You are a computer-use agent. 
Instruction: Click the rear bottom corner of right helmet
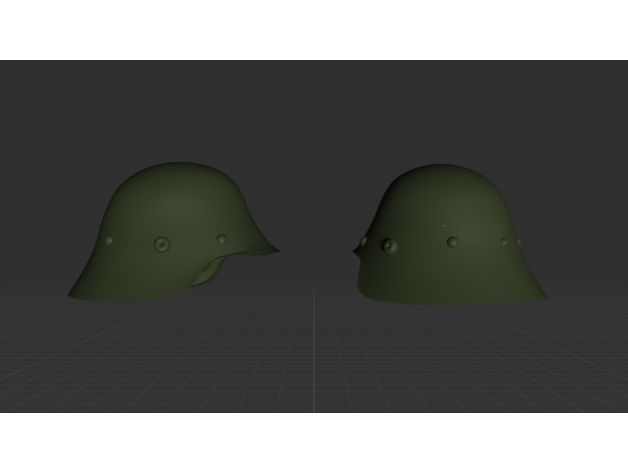(x=543, y=296)
